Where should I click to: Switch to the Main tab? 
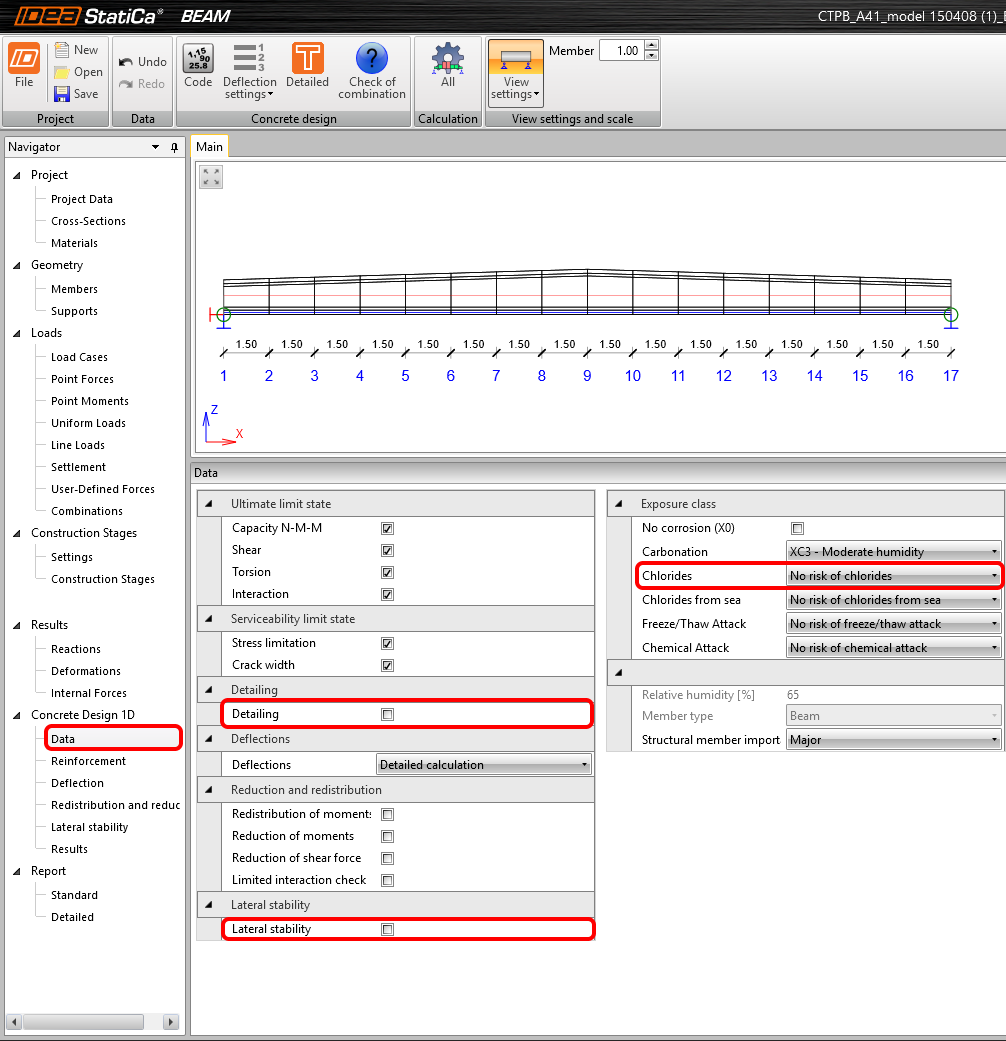(x=209, y=146)
